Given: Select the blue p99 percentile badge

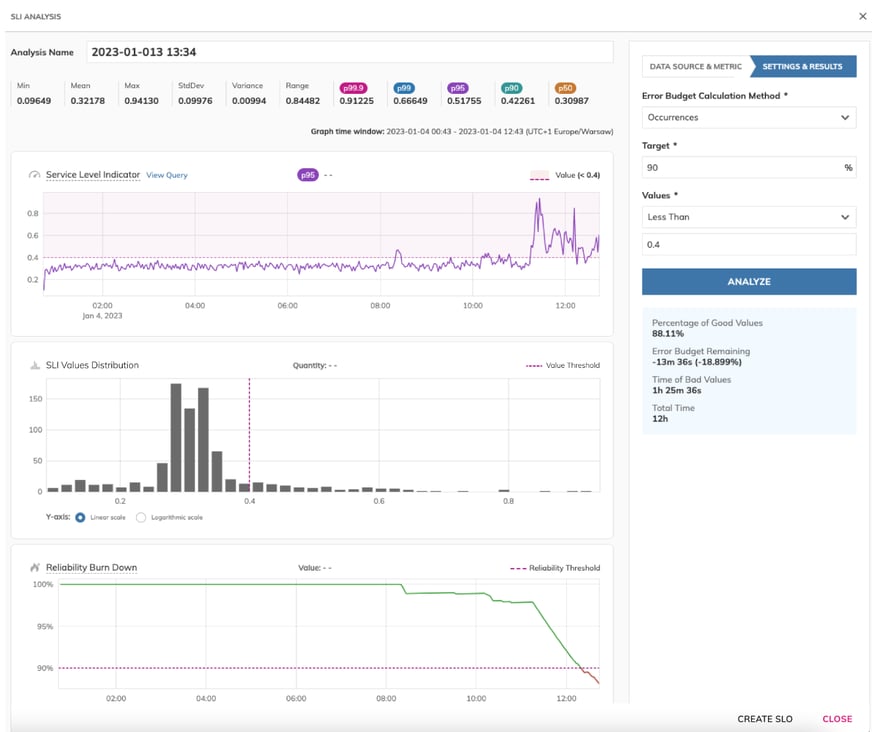Looking at the screenshot, I should coord(404,88).
